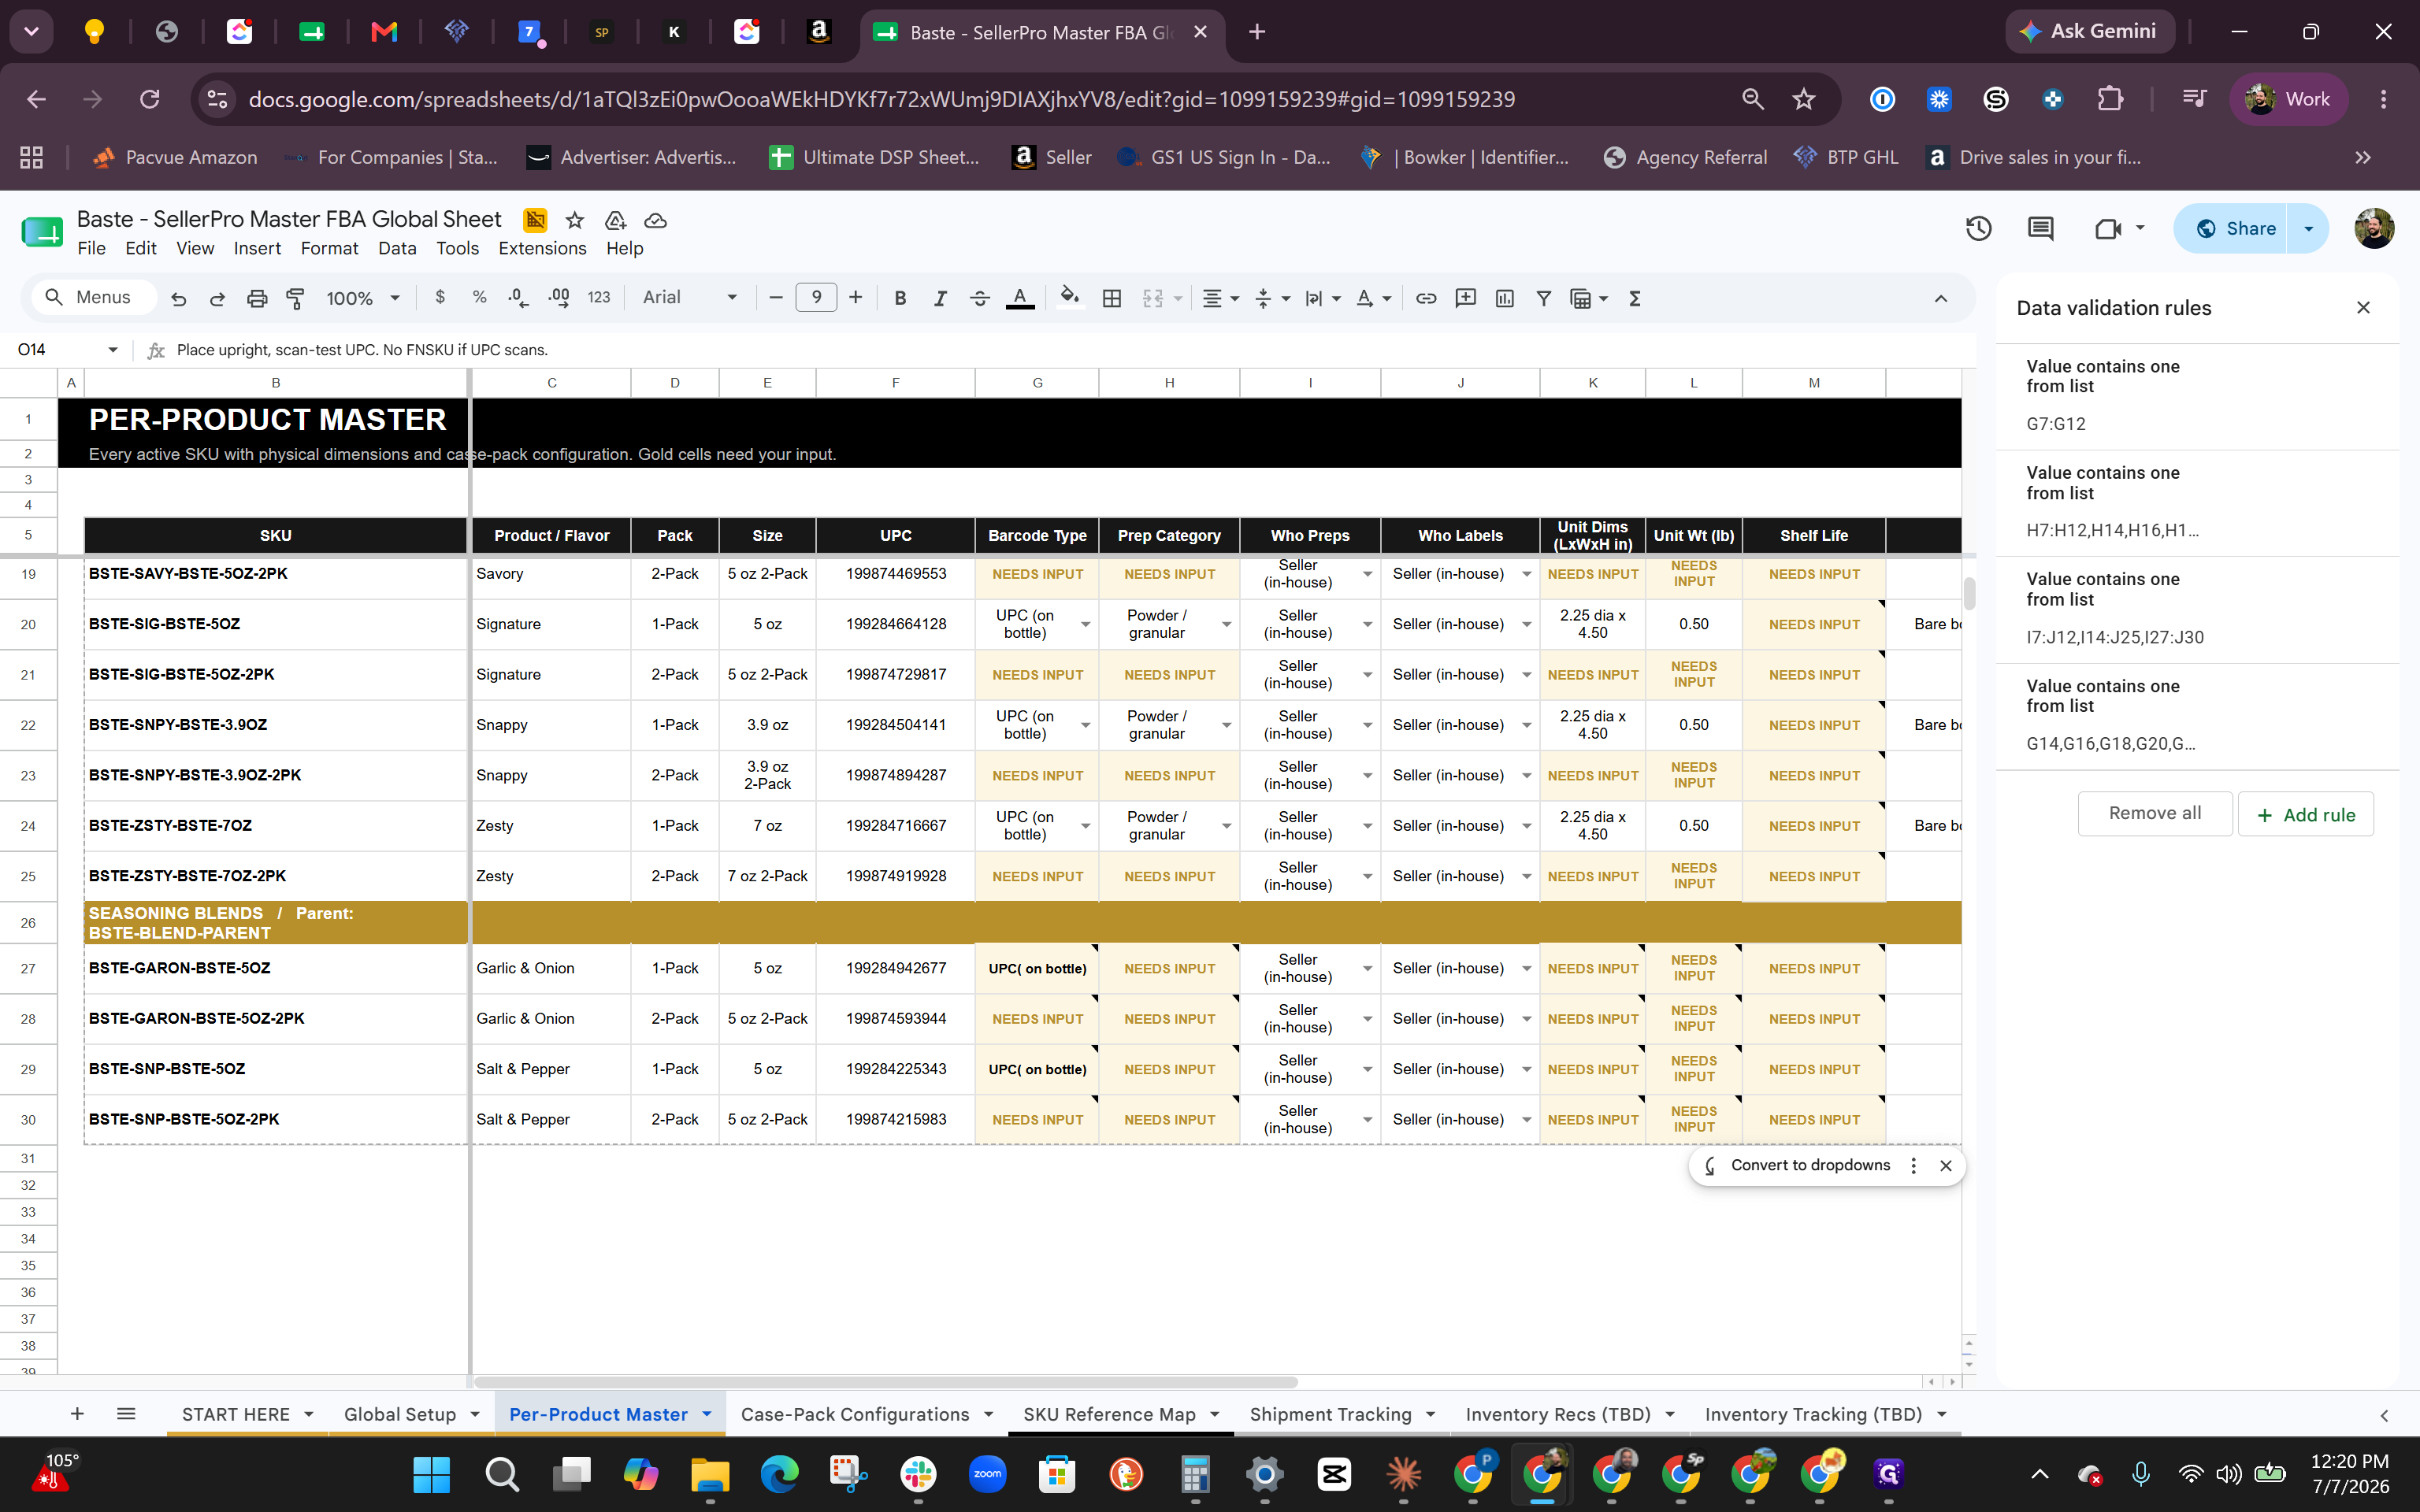Add comment icon in toolbar
This screenshot has height=1512, width=2420.
click(x=1465, y=298)
